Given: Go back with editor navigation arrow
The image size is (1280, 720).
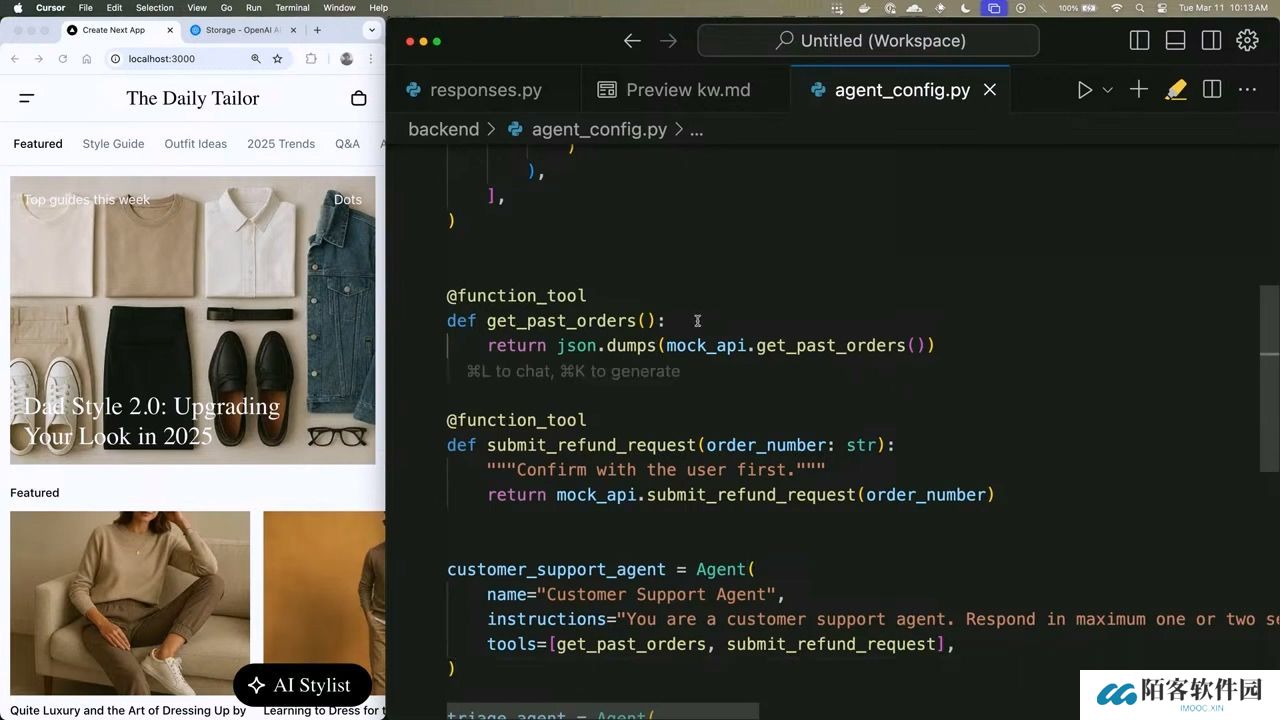Looking at the screenshot, I should (x=632, y=41).
